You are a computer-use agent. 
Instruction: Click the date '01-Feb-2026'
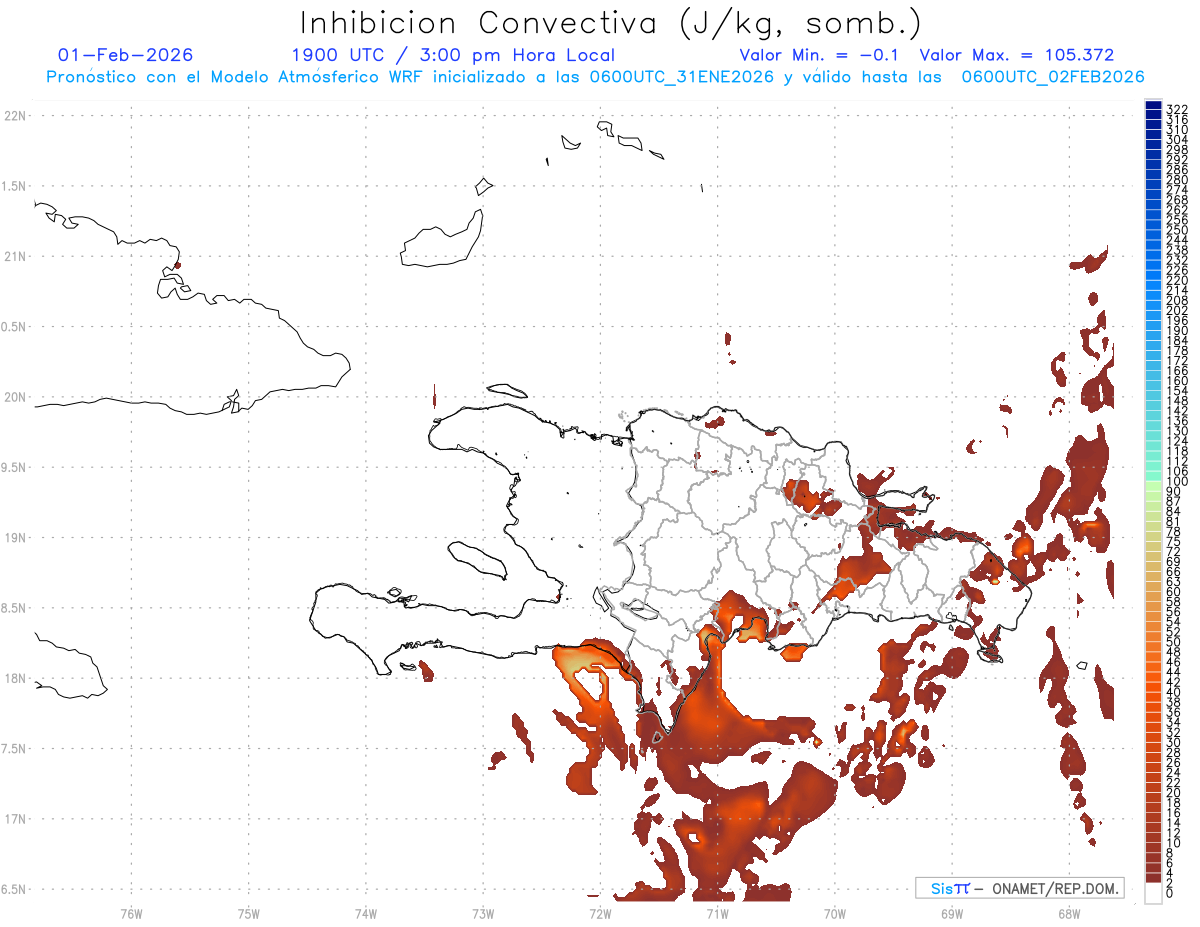(x=125, y=55)
